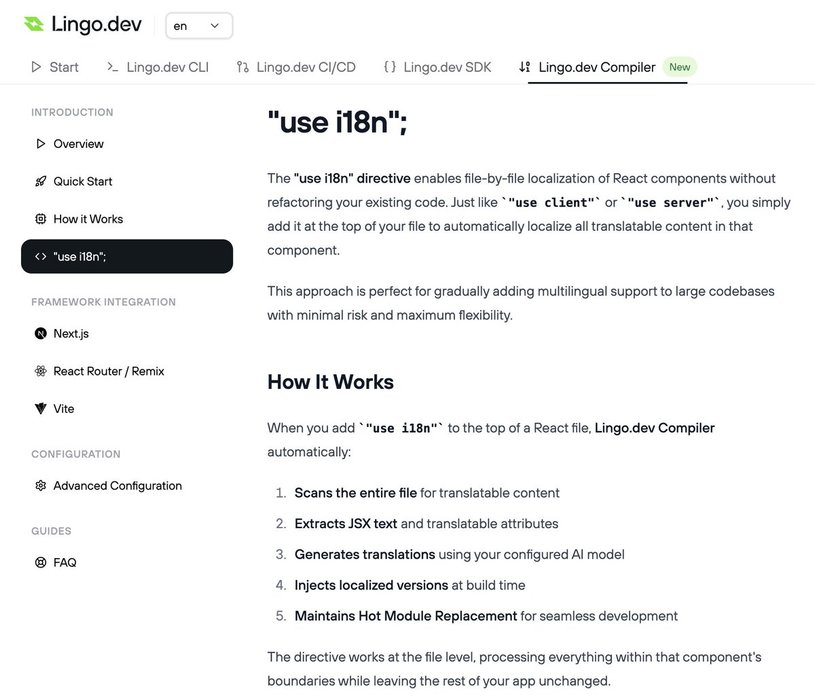Viewport: 815px width, 700px height.
Task: Click the lifebuoy icon for FAQ
Action: point(41,562)
